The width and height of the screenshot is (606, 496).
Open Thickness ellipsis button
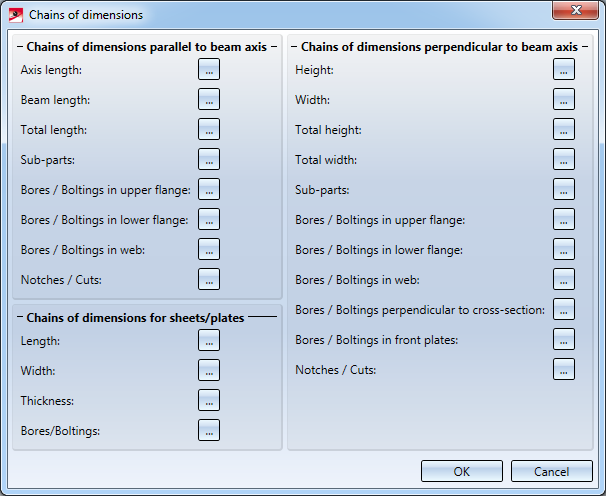pyautogui.click(x=209, y=401)
